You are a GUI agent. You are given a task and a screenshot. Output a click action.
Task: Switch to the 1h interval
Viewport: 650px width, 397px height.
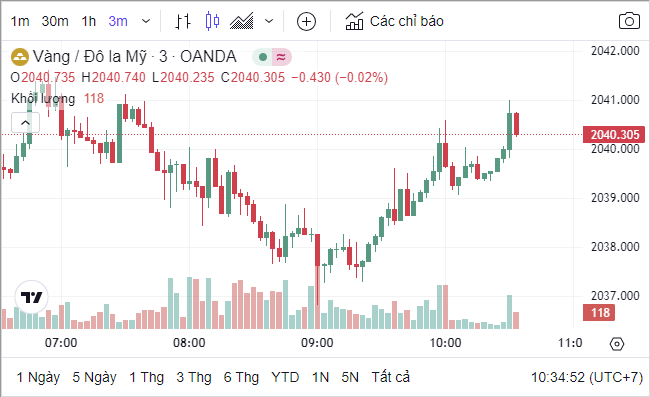coord(89,21)
